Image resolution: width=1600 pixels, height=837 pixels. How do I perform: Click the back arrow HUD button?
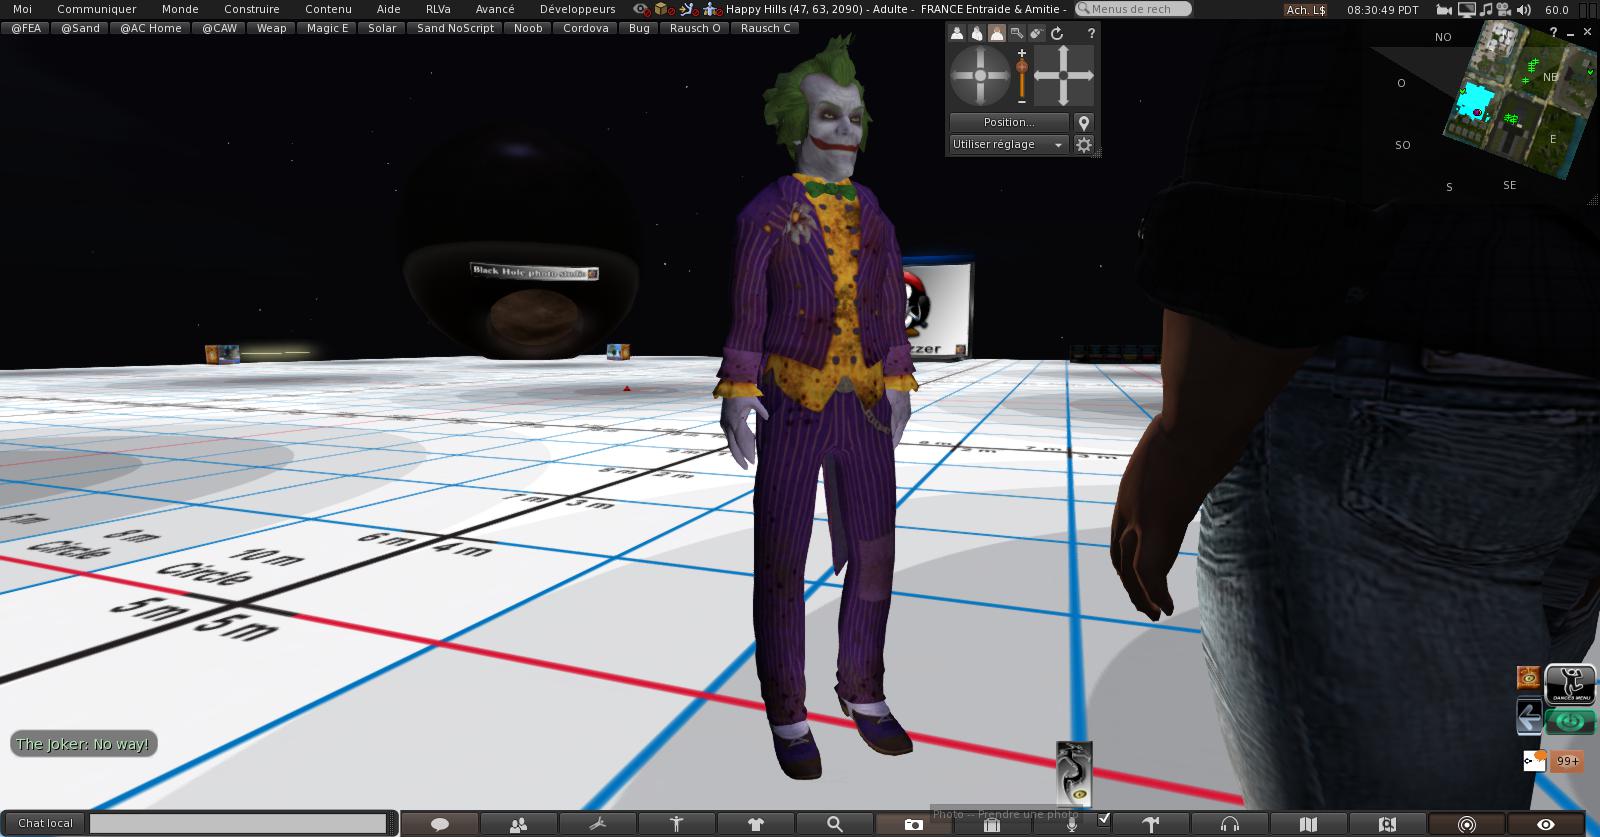coord(1529,717)
